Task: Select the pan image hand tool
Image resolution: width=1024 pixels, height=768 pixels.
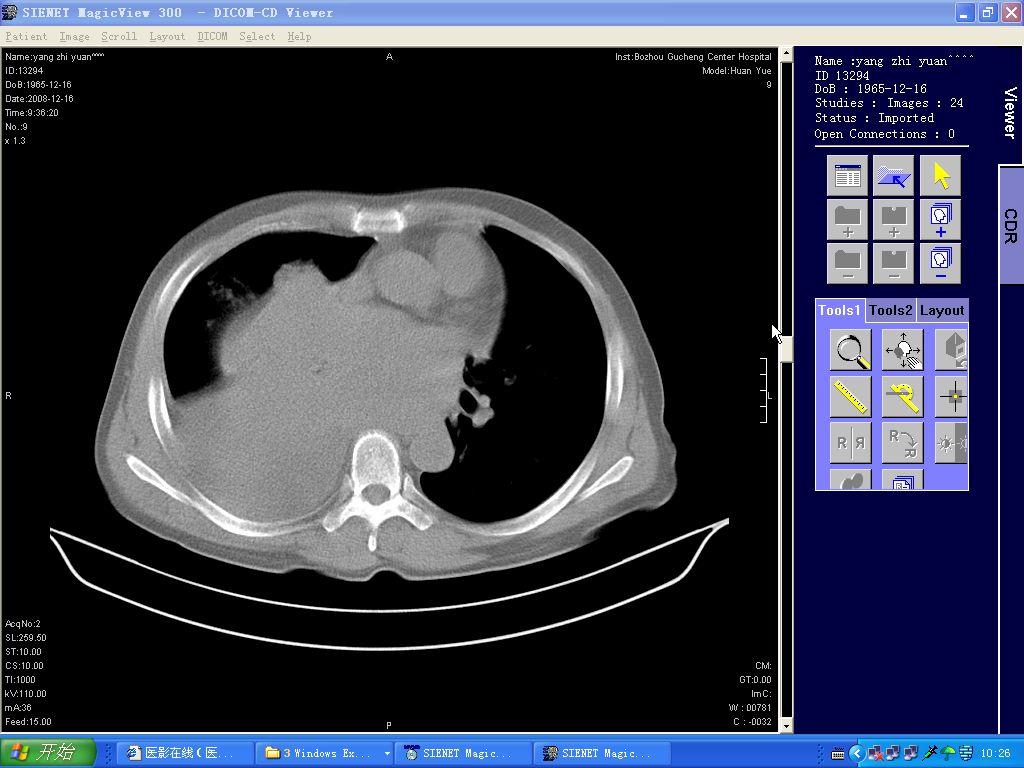Action: [903, 350]
